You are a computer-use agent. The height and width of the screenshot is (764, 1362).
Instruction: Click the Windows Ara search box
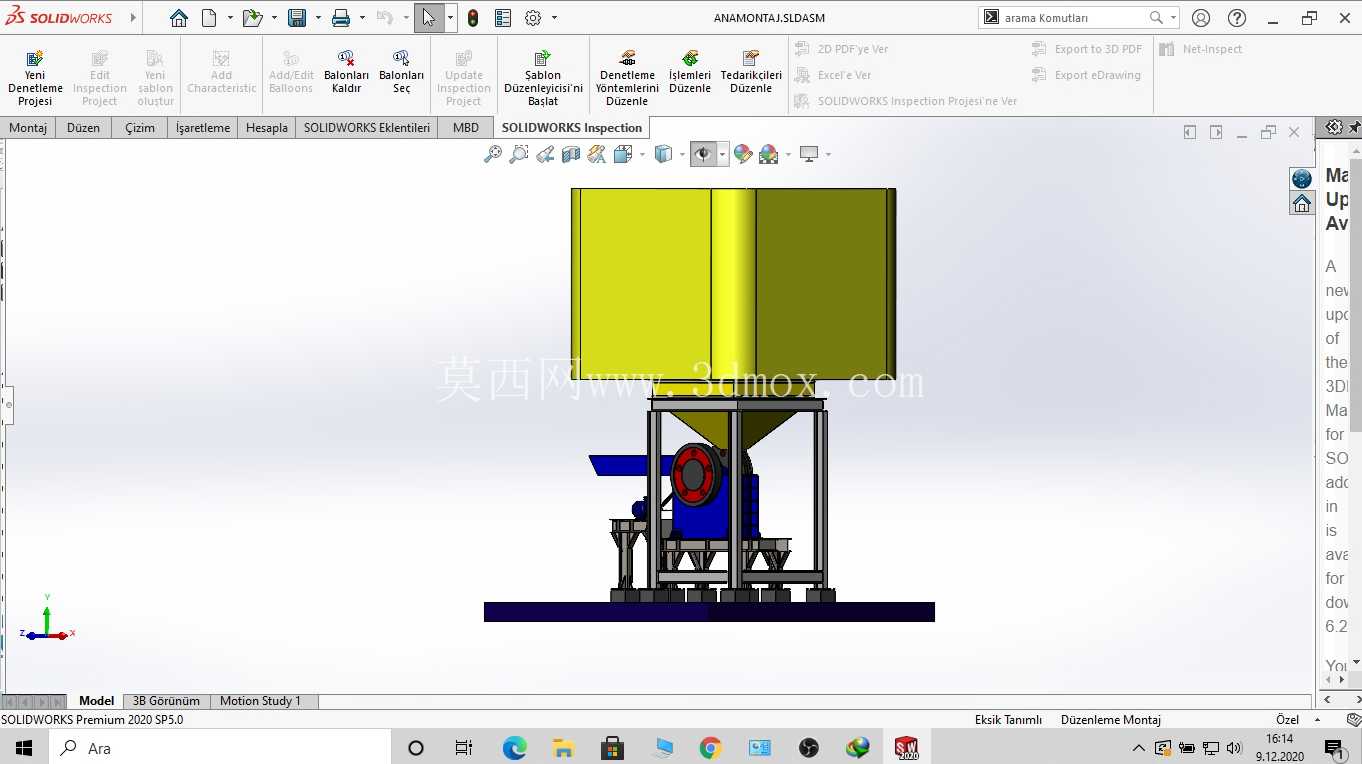(220, 748)
